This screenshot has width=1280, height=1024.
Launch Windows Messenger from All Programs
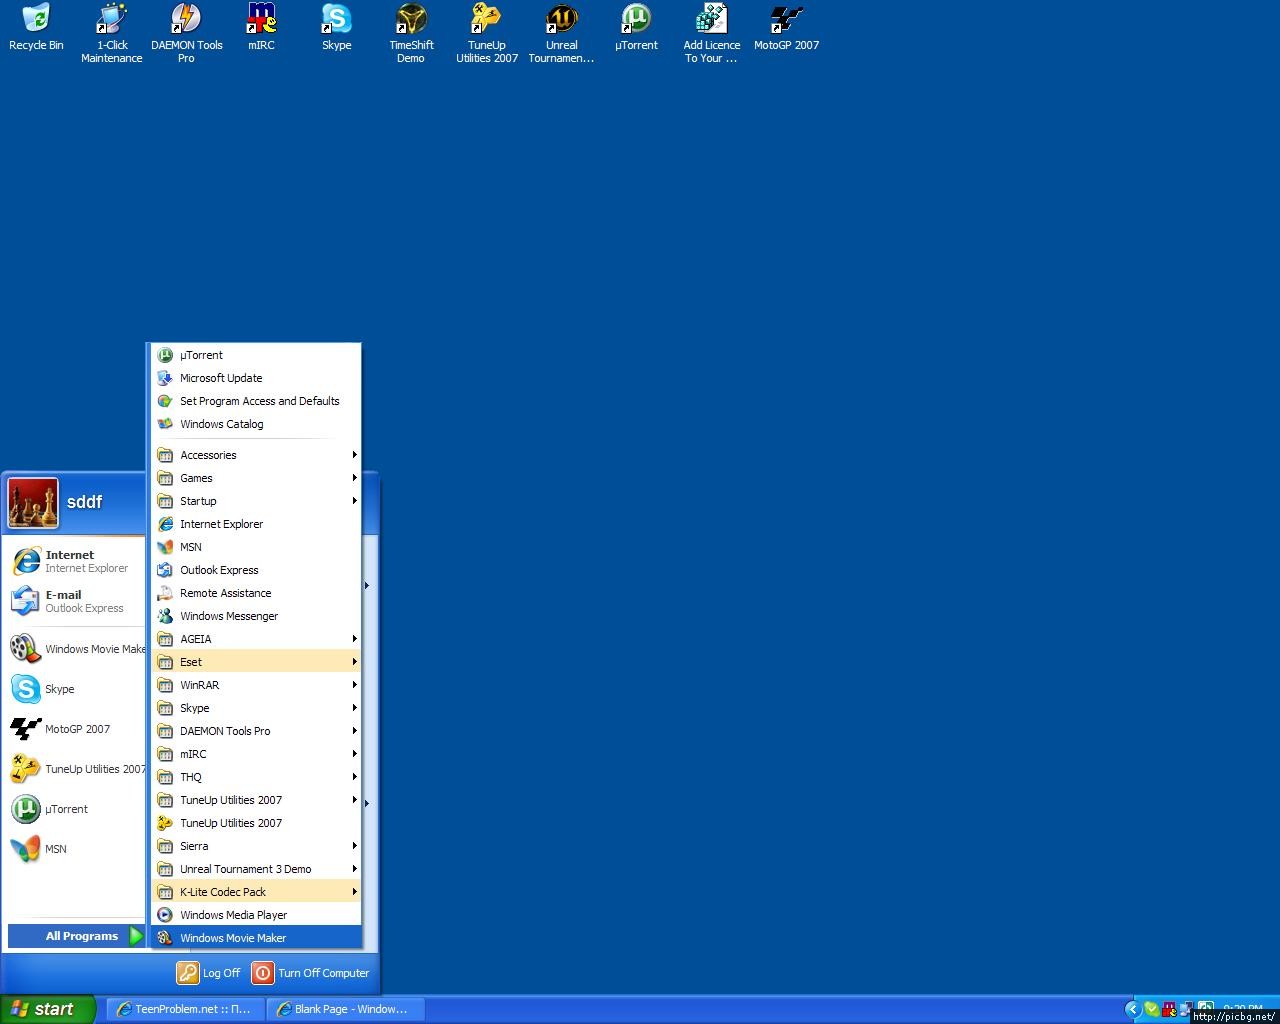click(x=256, y=616)
